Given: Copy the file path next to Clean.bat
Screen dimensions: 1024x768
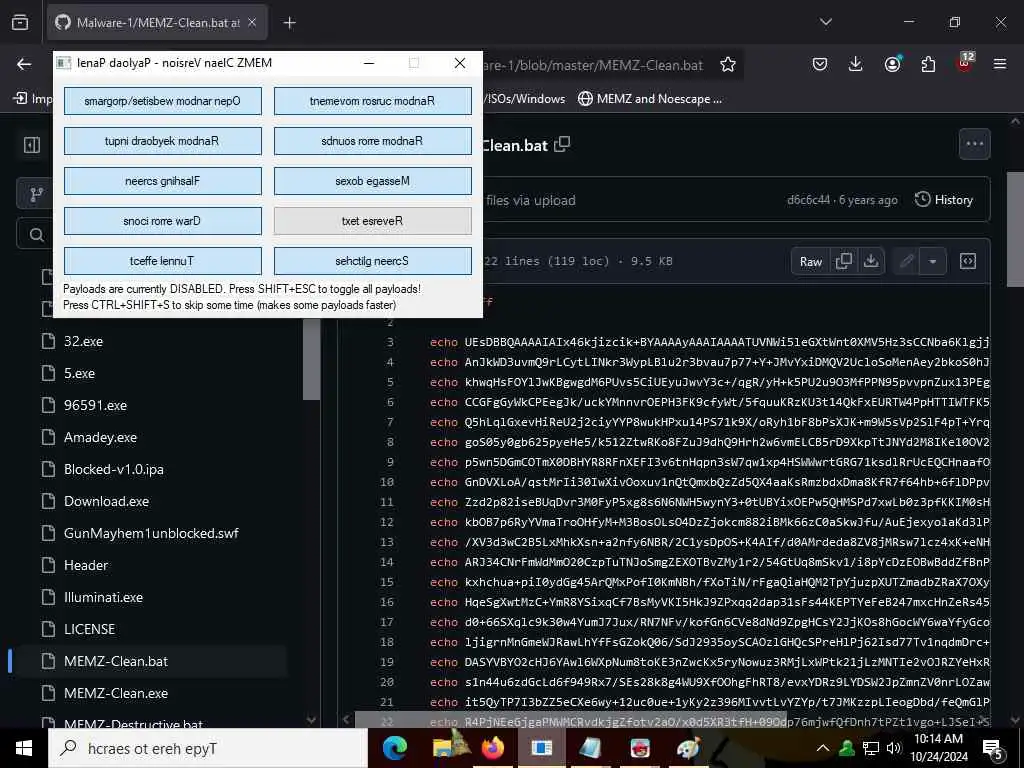Looking at the screenshot, I should tap(562, 144).
